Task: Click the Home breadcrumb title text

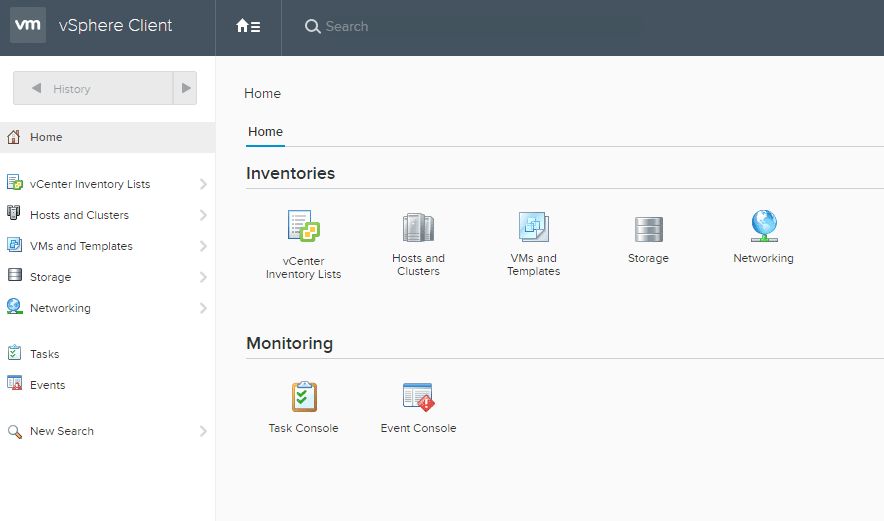Action: [262, 94]
